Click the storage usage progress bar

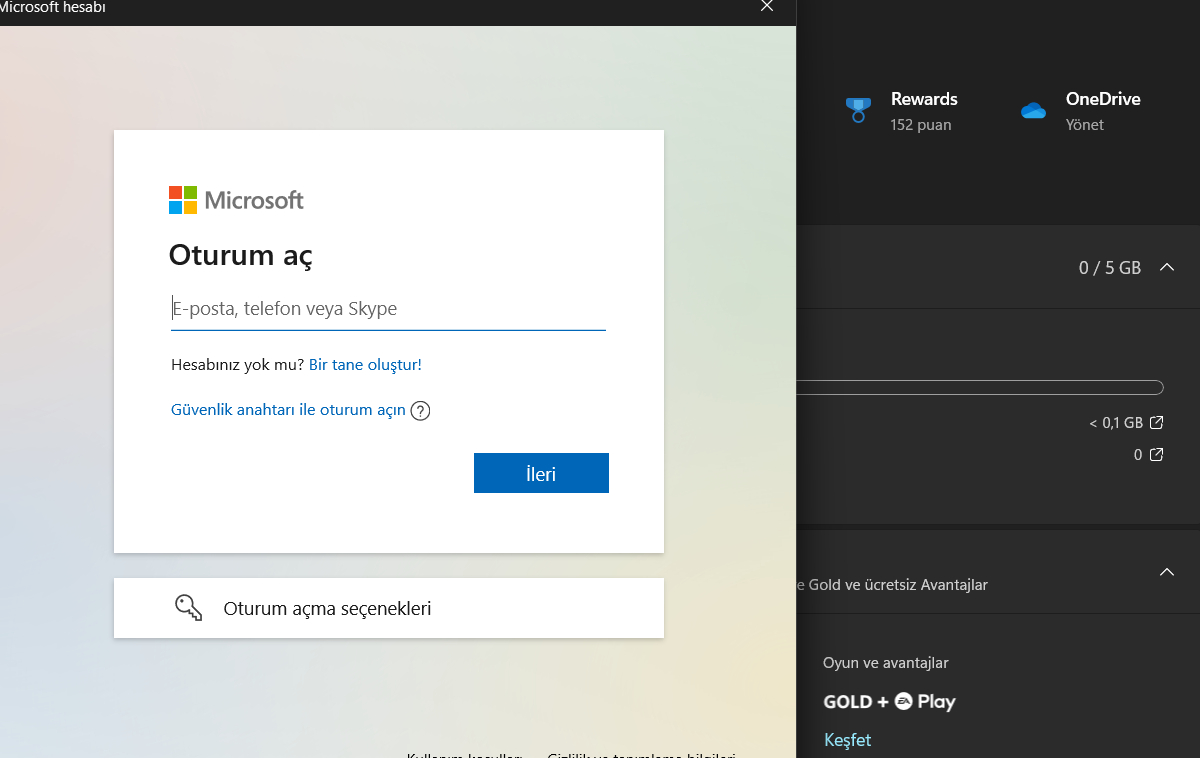[x=980, y=387]
